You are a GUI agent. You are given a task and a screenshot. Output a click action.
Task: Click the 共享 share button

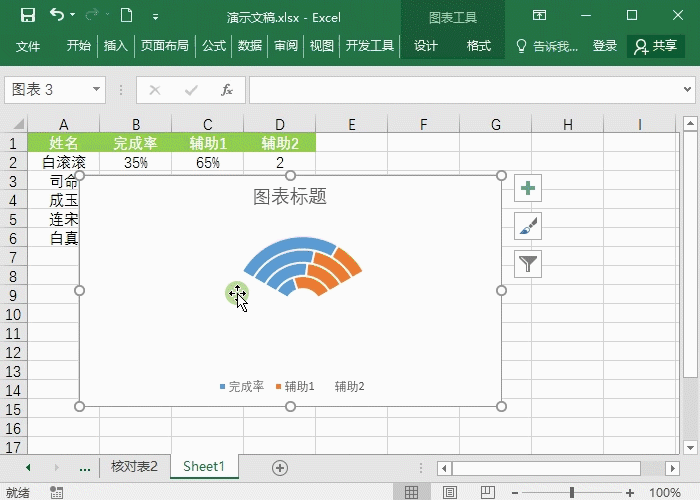[656, 46]
